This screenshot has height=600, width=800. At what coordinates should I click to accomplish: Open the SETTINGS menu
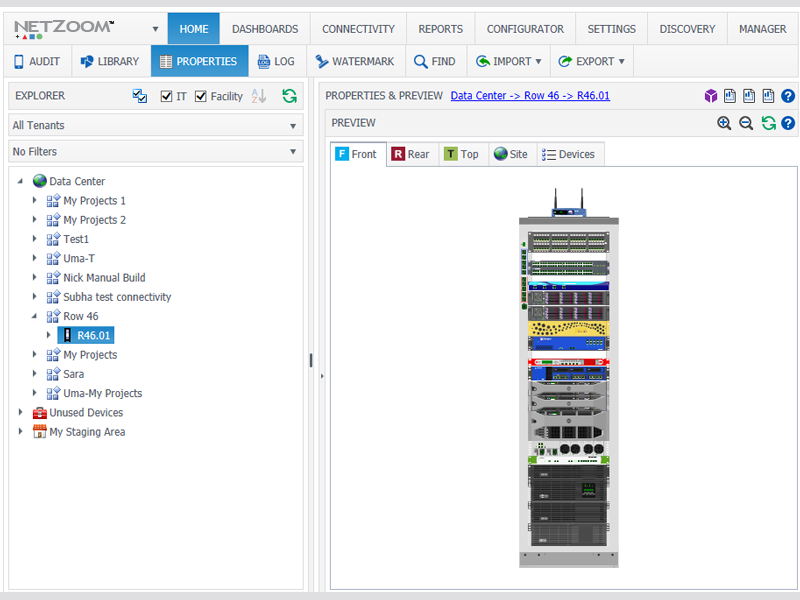[611, 29]
